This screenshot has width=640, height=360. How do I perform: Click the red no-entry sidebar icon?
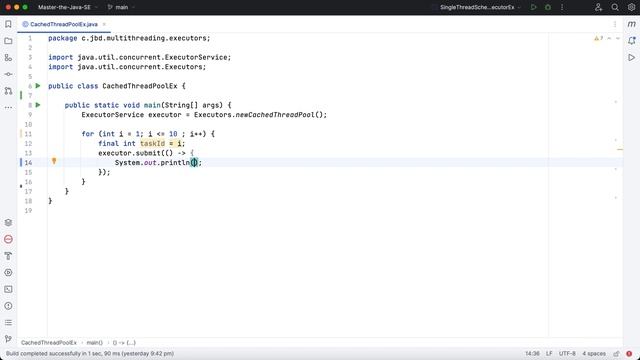(8, 239)
